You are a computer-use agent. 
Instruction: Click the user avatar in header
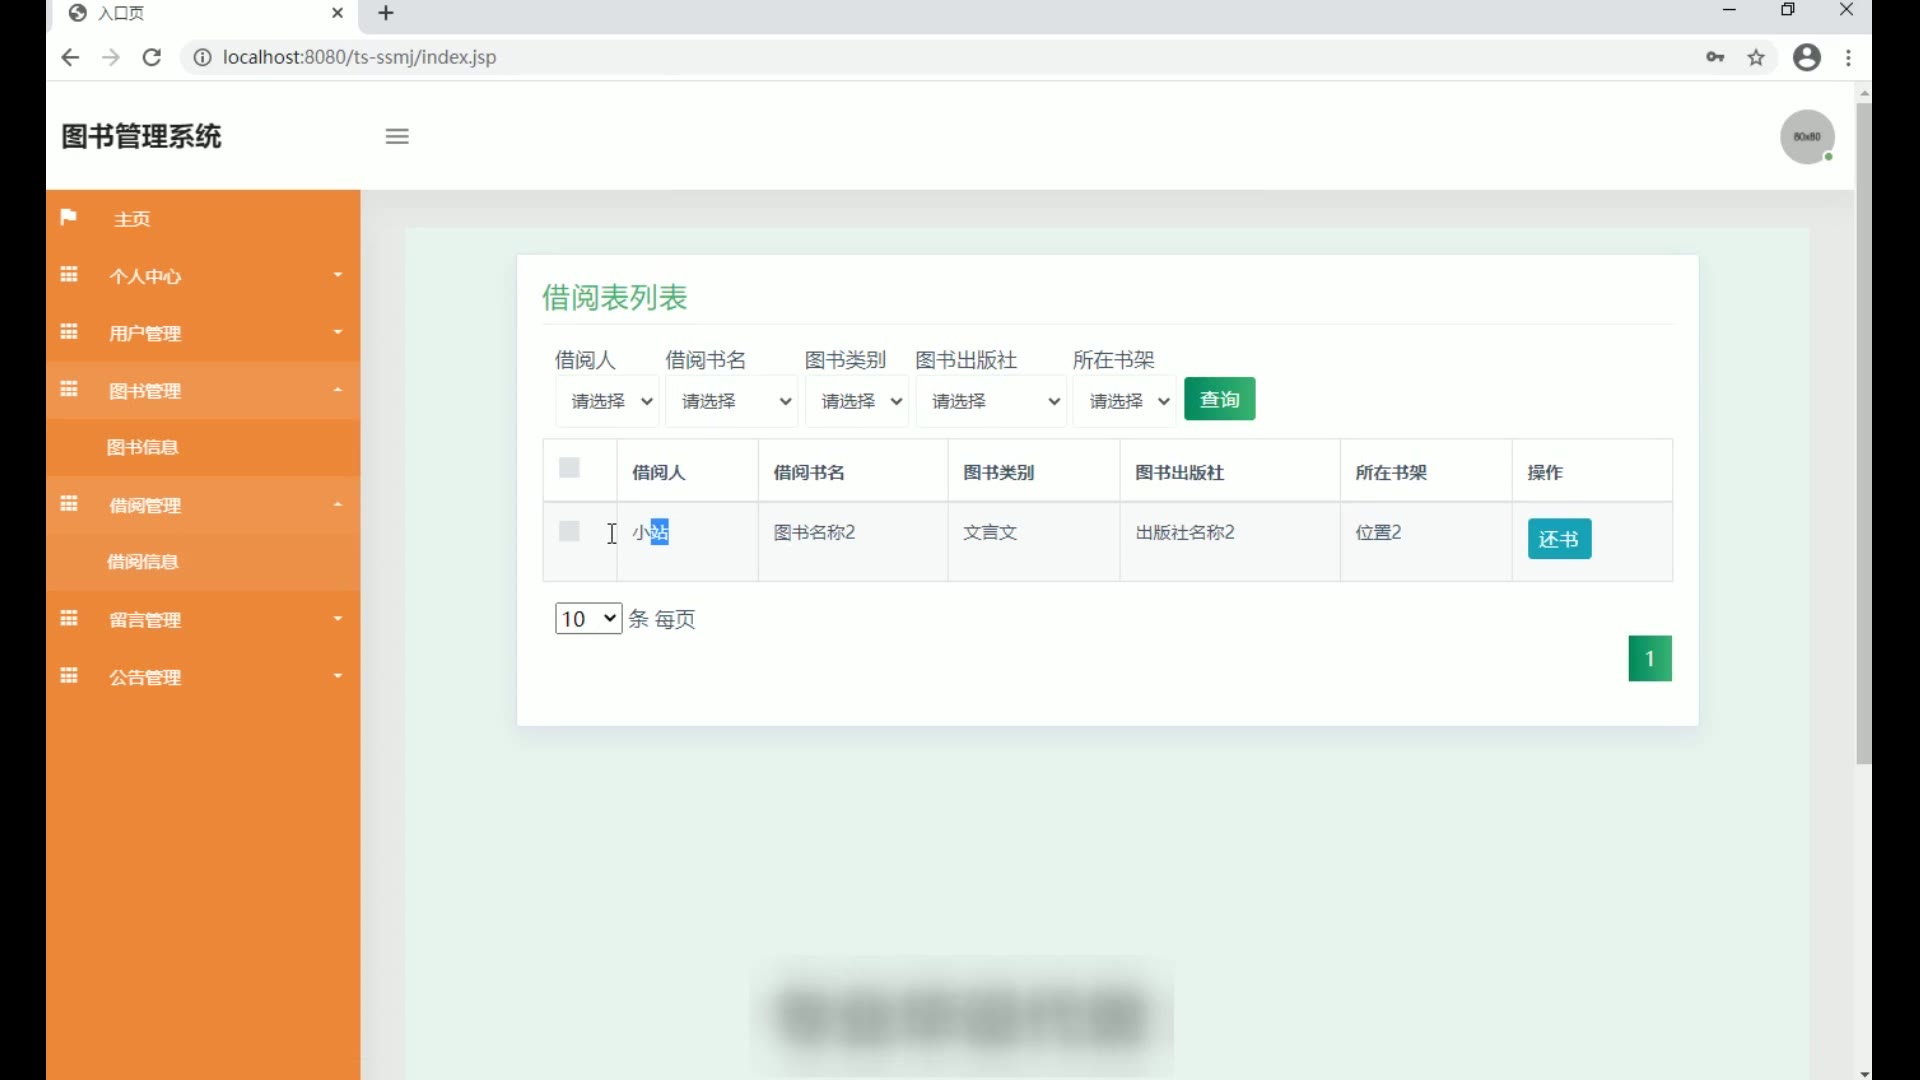tap(1806, 137)
